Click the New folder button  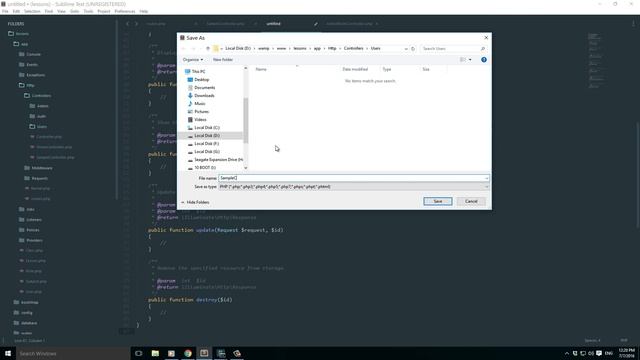[x=223, y=60]
